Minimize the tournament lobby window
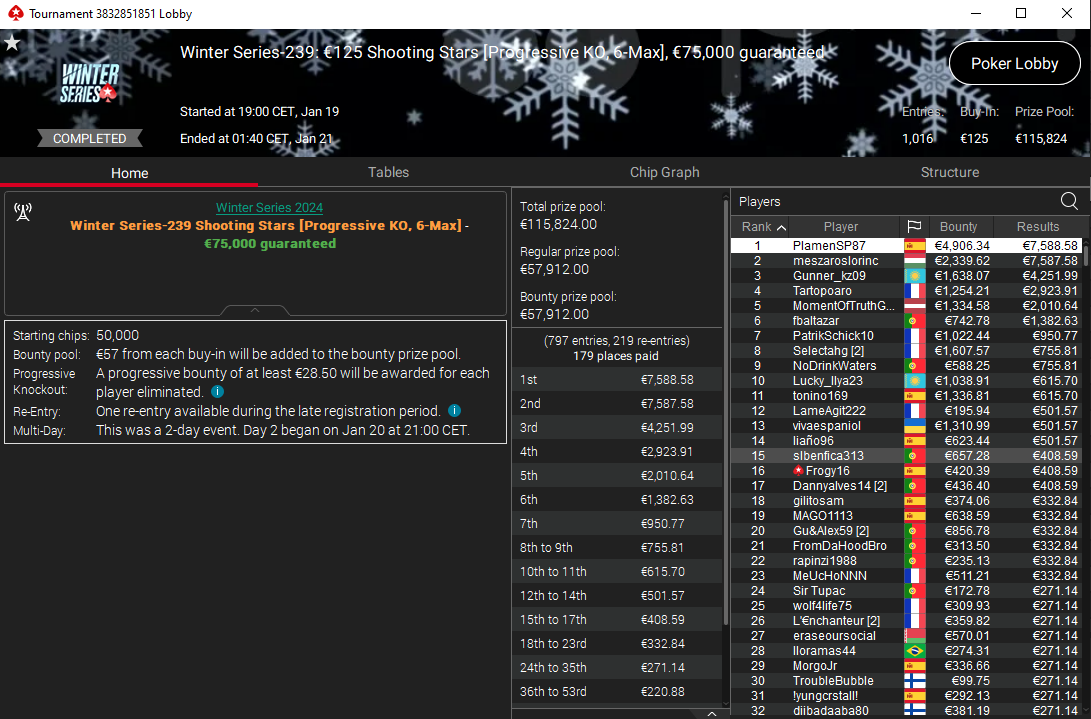 975,13
